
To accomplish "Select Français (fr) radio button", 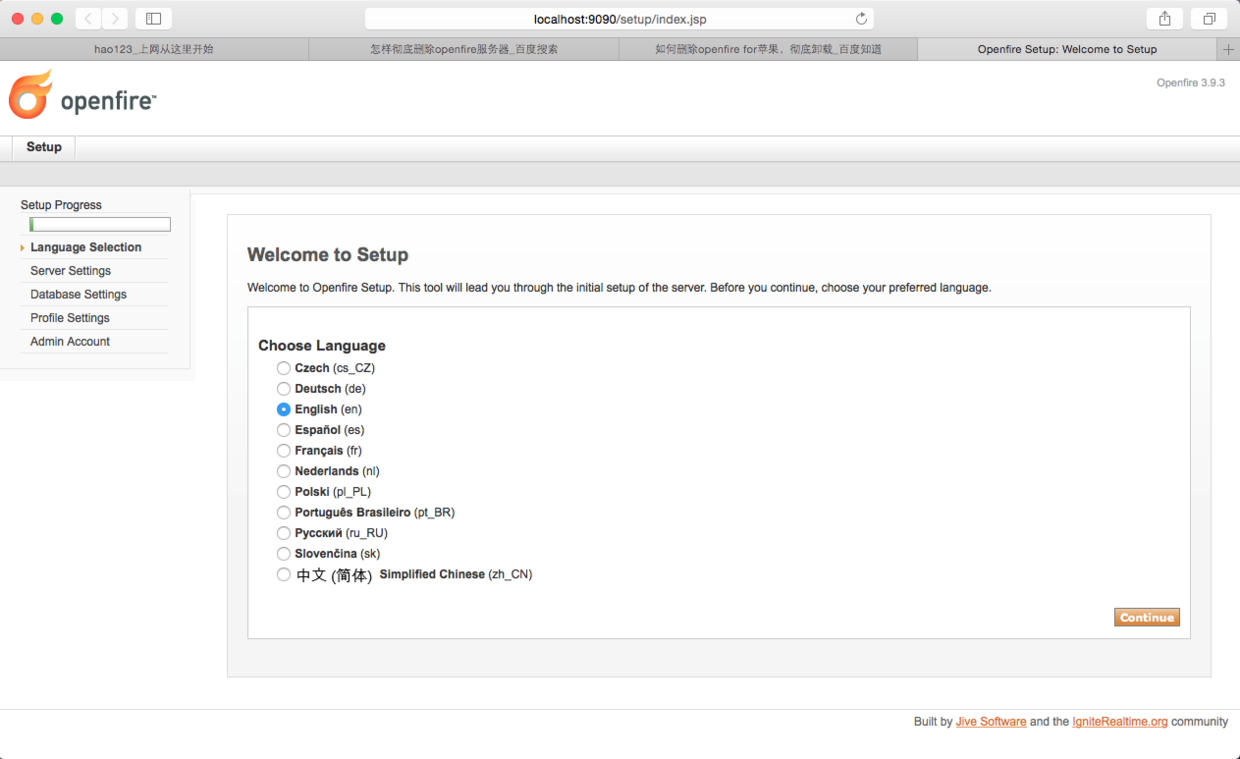I will point(284,451).
